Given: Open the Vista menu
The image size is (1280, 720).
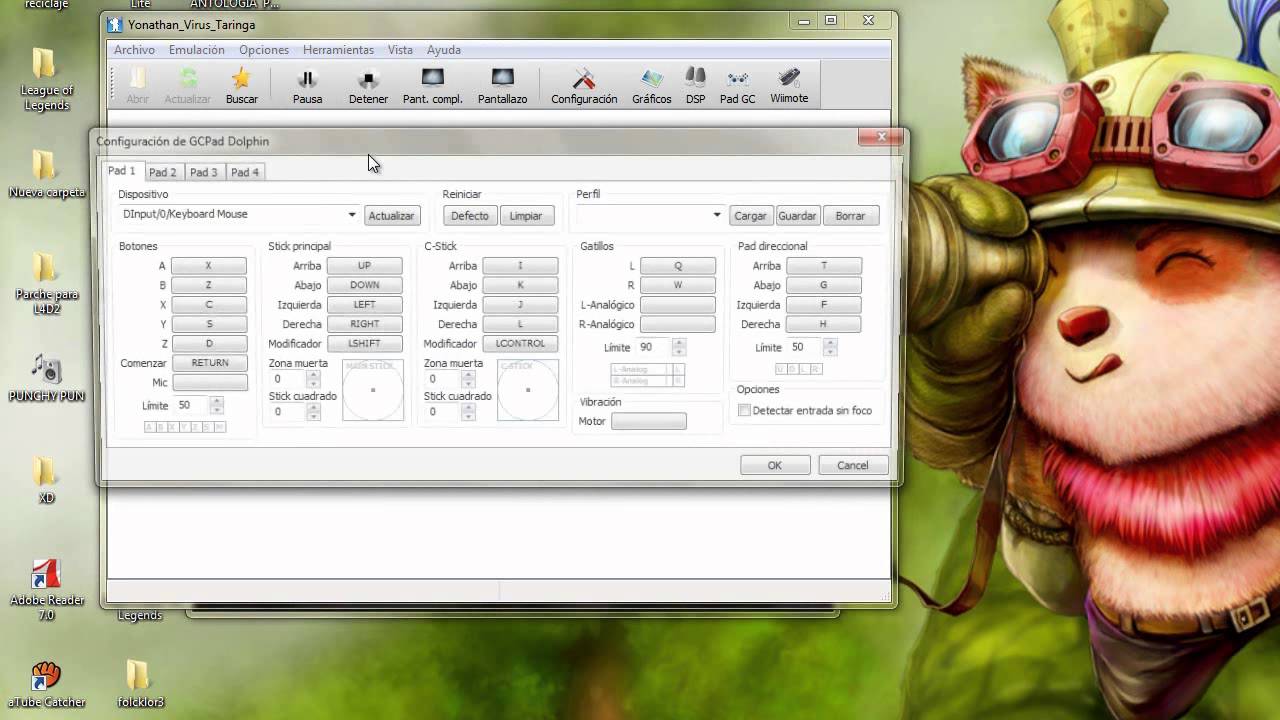Looking at the screenshot, I should [400, 49].
